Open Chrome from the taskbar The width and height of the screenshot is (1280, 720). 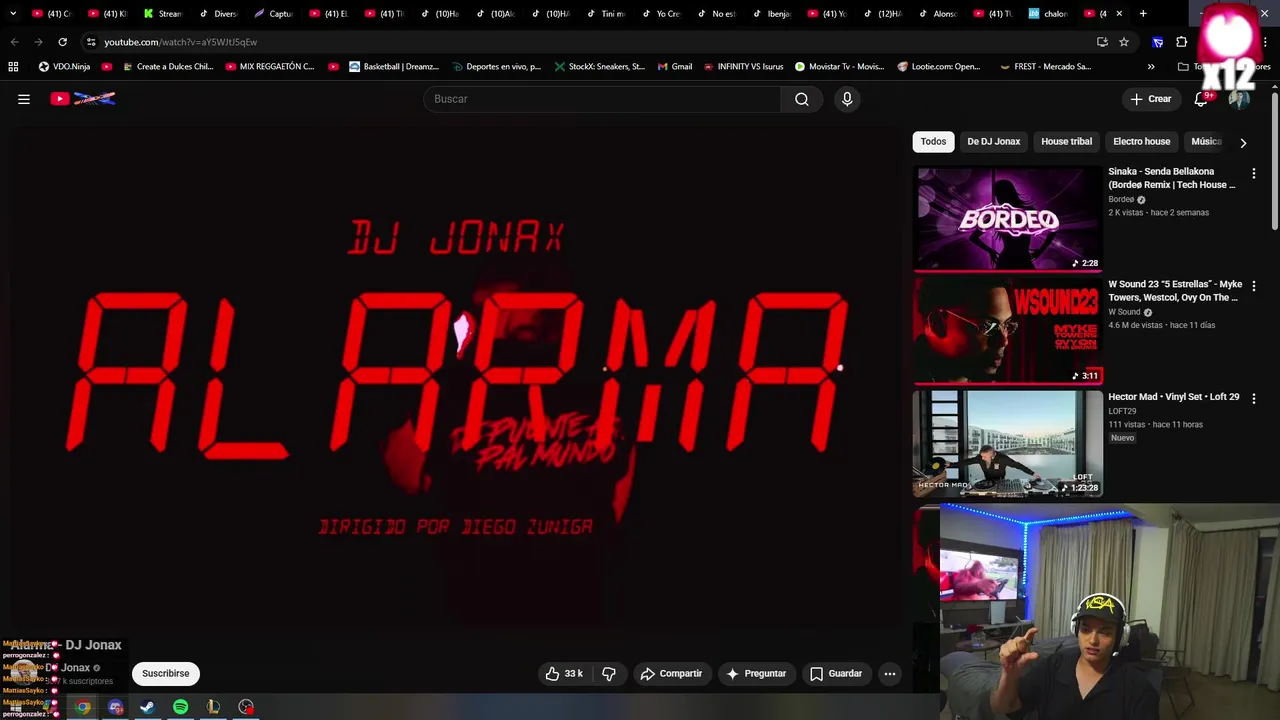tap(82, 707)
